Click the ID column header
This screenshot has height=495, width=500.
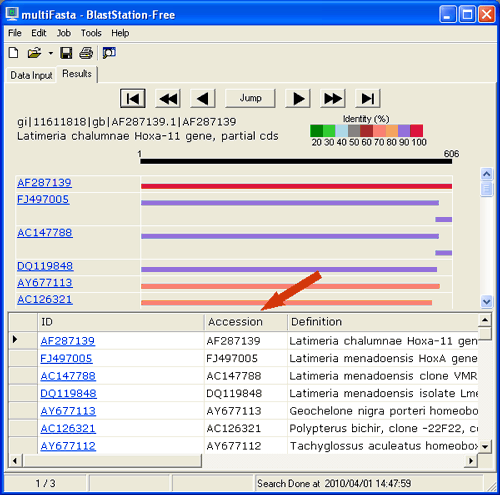(x=121, y=322)
